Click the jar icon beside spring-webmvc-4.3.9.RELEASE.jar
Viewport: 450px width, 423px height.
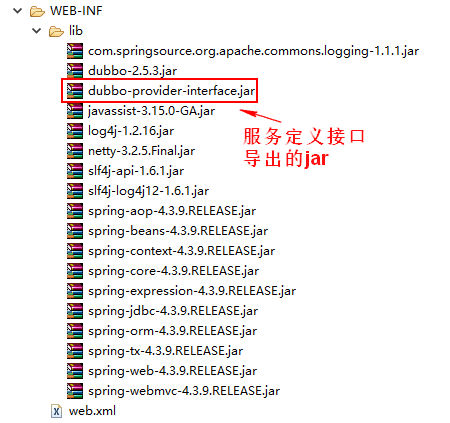click(x=75, y=391)
